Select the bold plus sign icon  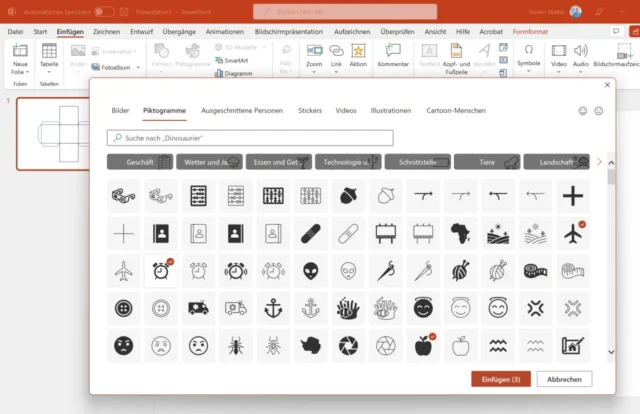573,196
